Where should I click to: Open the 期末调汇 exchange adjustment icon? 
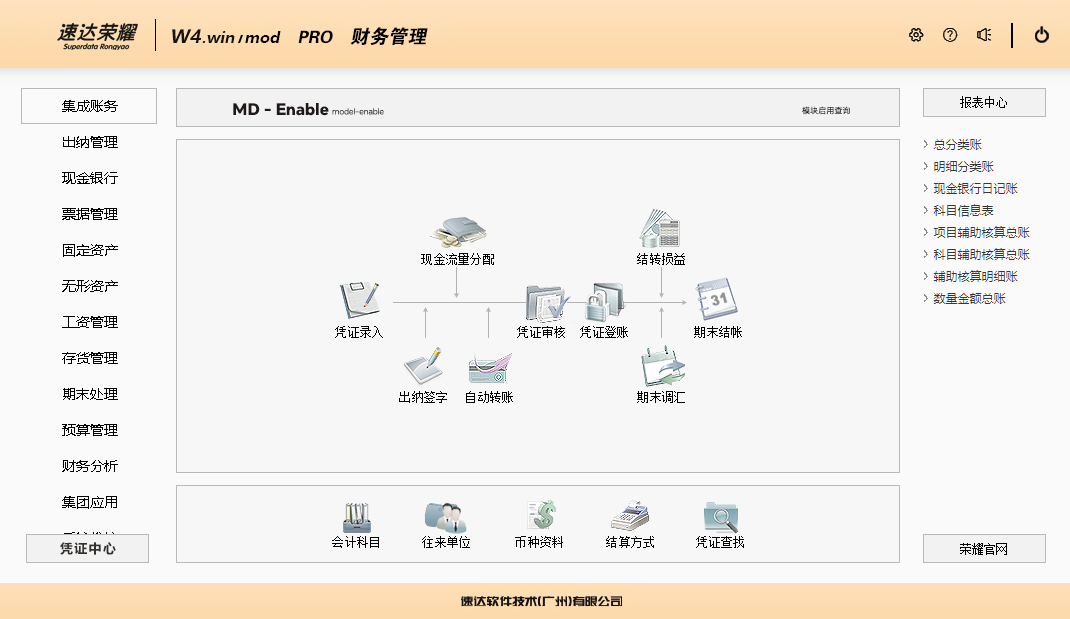(x=661, y=367)
